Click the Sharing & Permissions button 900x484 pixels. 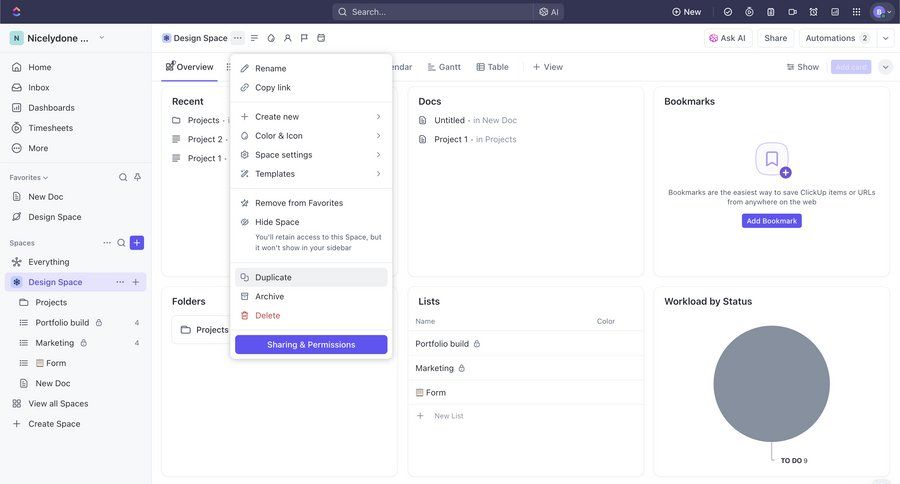311,344
